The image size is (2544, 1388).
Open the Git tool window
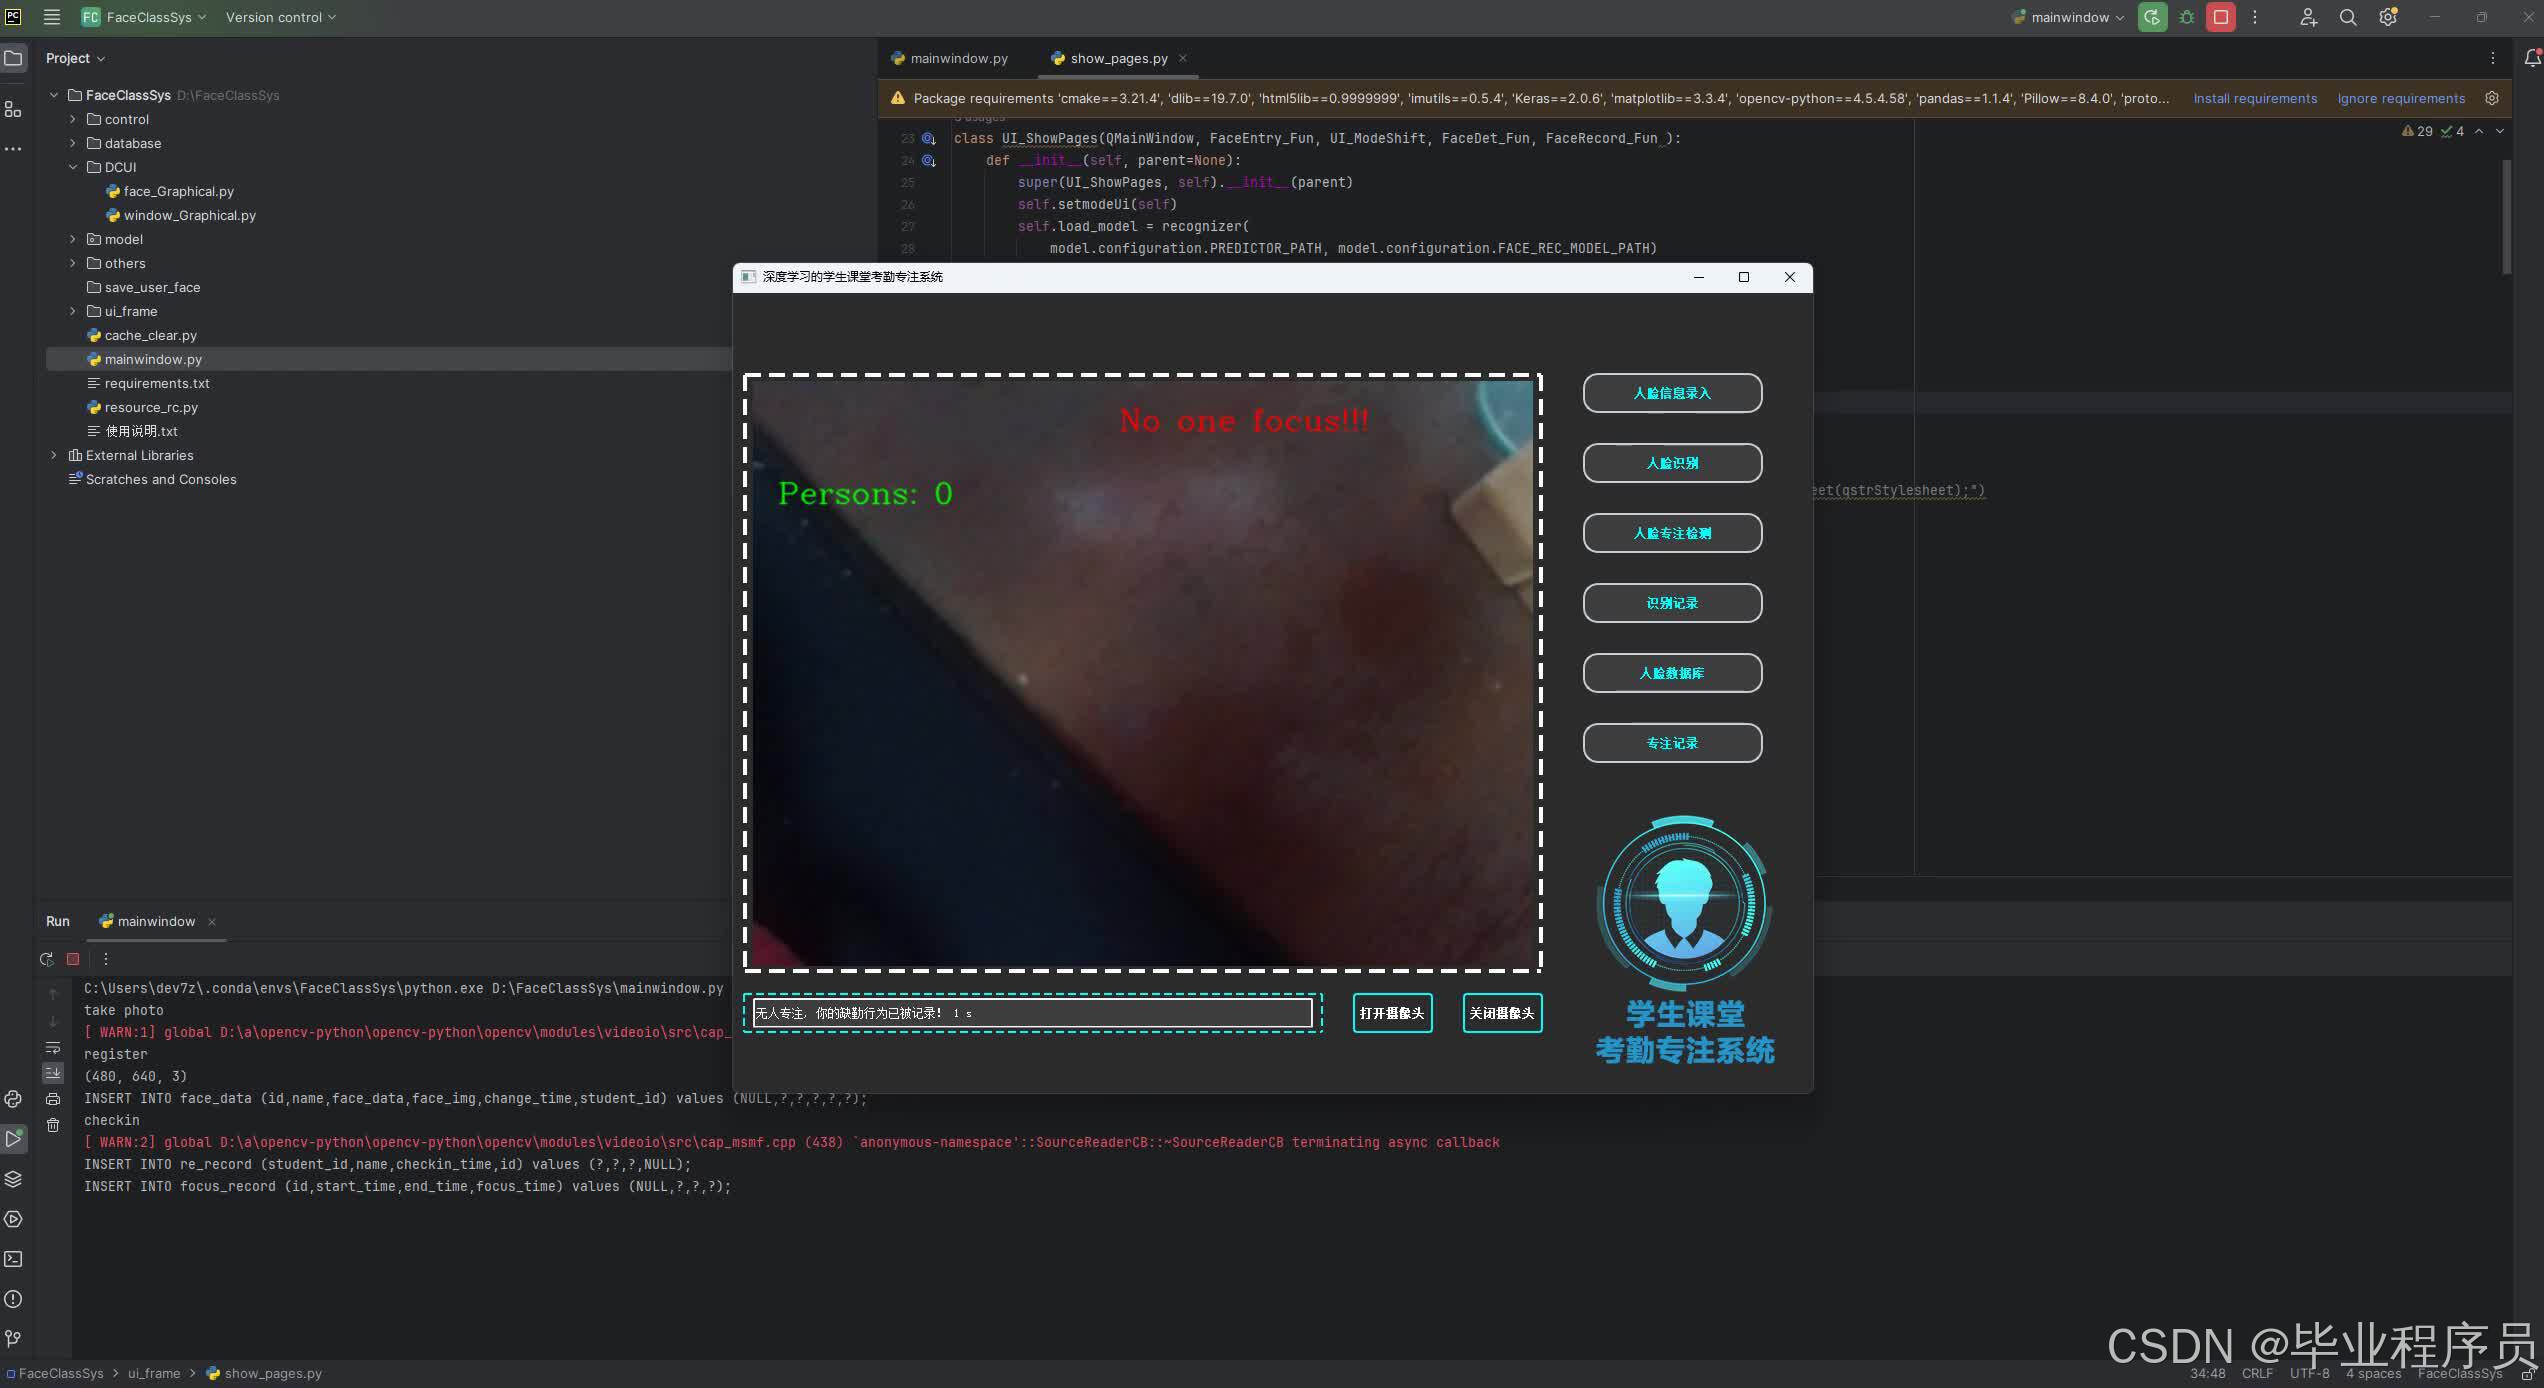[x=13, y=1339]
